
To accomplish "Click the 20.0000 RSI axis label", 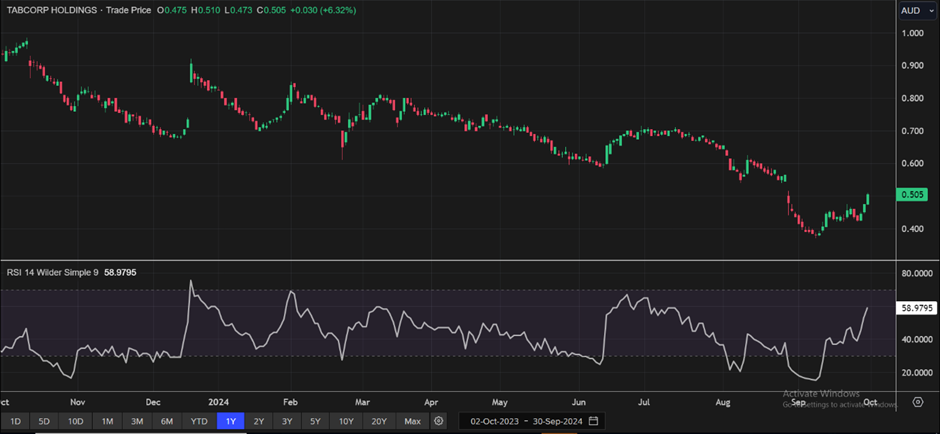I will [915, 373].
